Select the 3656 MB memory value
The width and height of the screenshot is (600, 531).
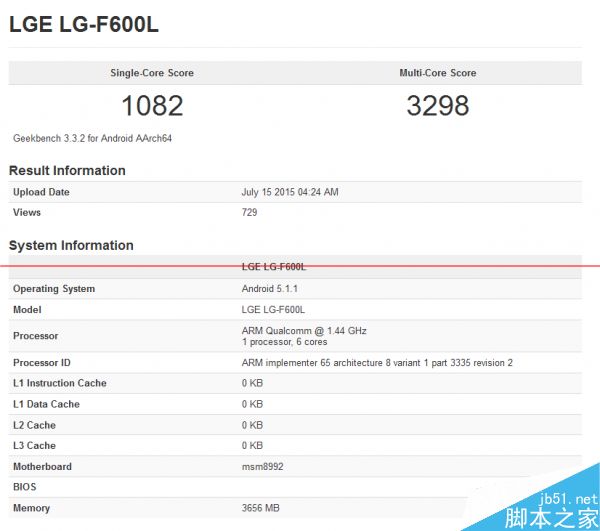260,508
